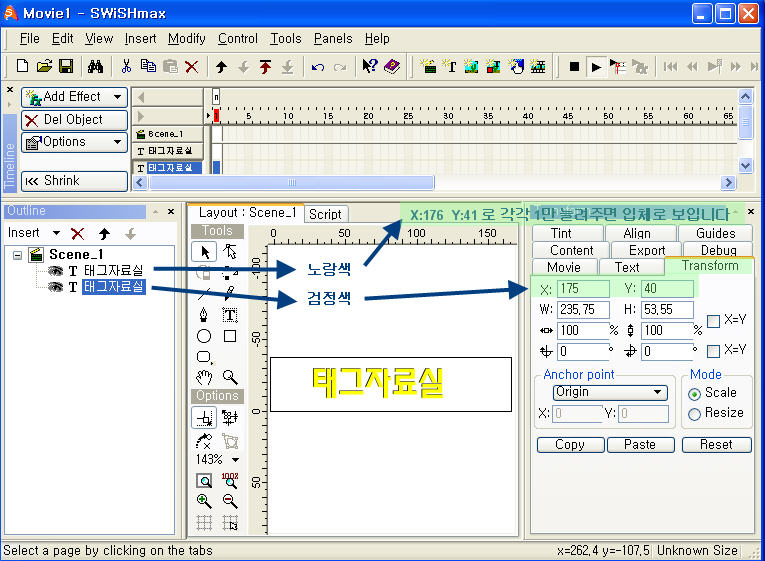Pick the Rectangle drawing tool
Screen dimensions: 765x561
tap(229, 336)
